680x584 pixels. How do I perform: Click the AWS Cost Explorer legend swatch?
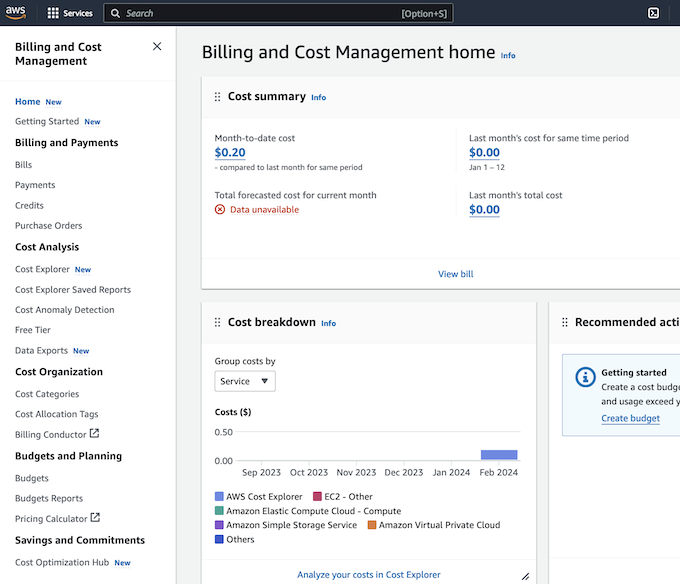click(219, 497)
